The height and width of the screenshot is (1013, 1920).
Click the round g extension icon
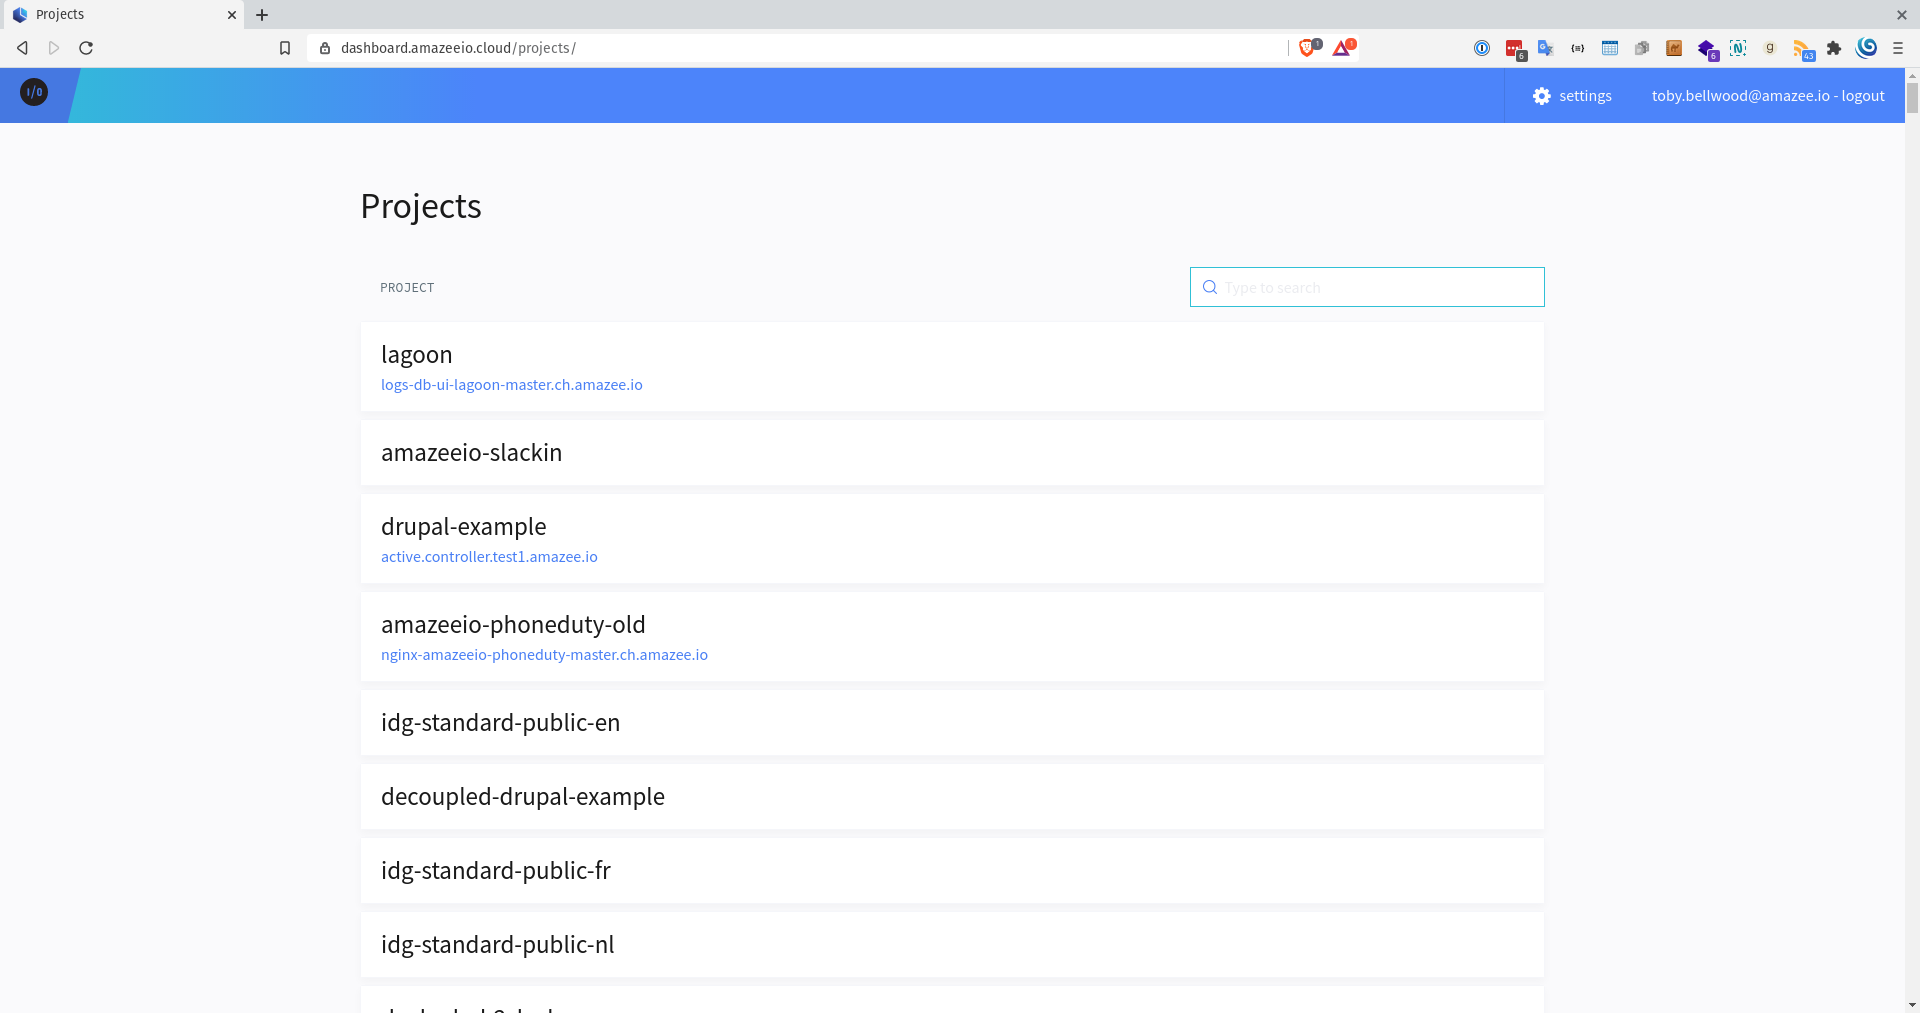coord(1770,48)
